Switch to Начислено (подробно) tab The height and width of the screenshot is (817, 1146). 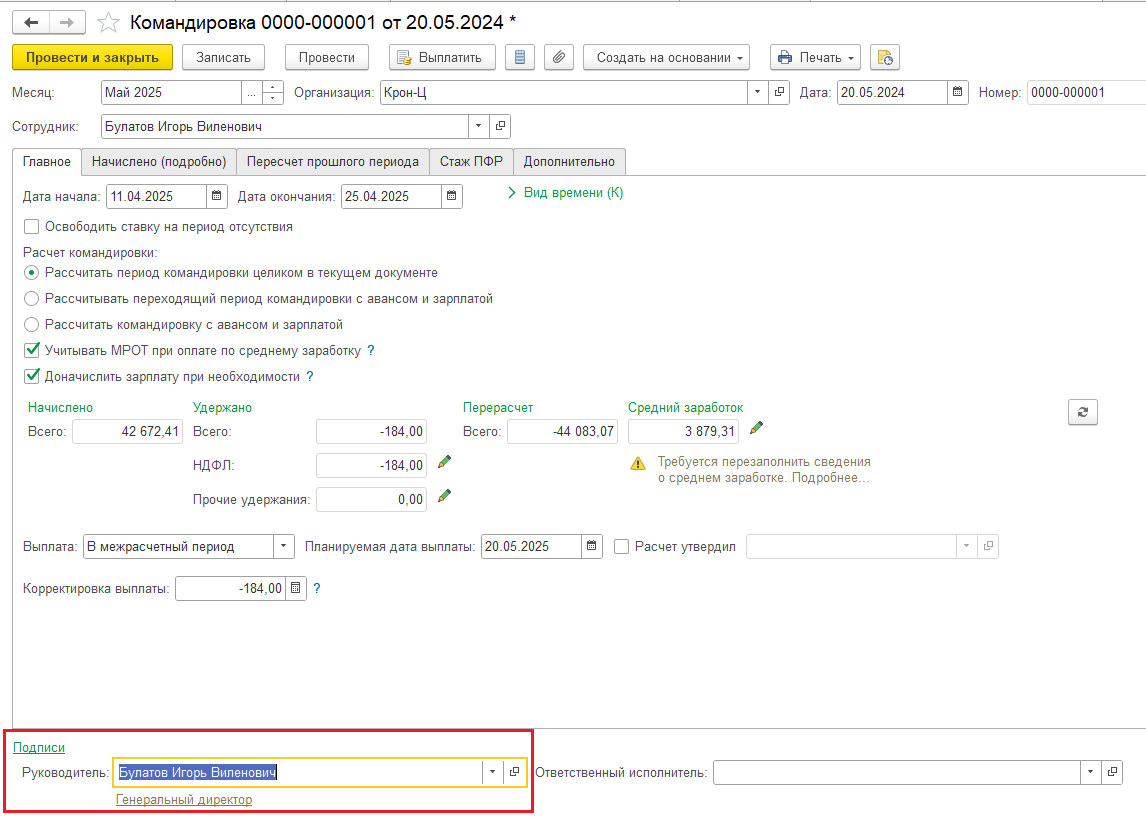[x=159, y=161]
